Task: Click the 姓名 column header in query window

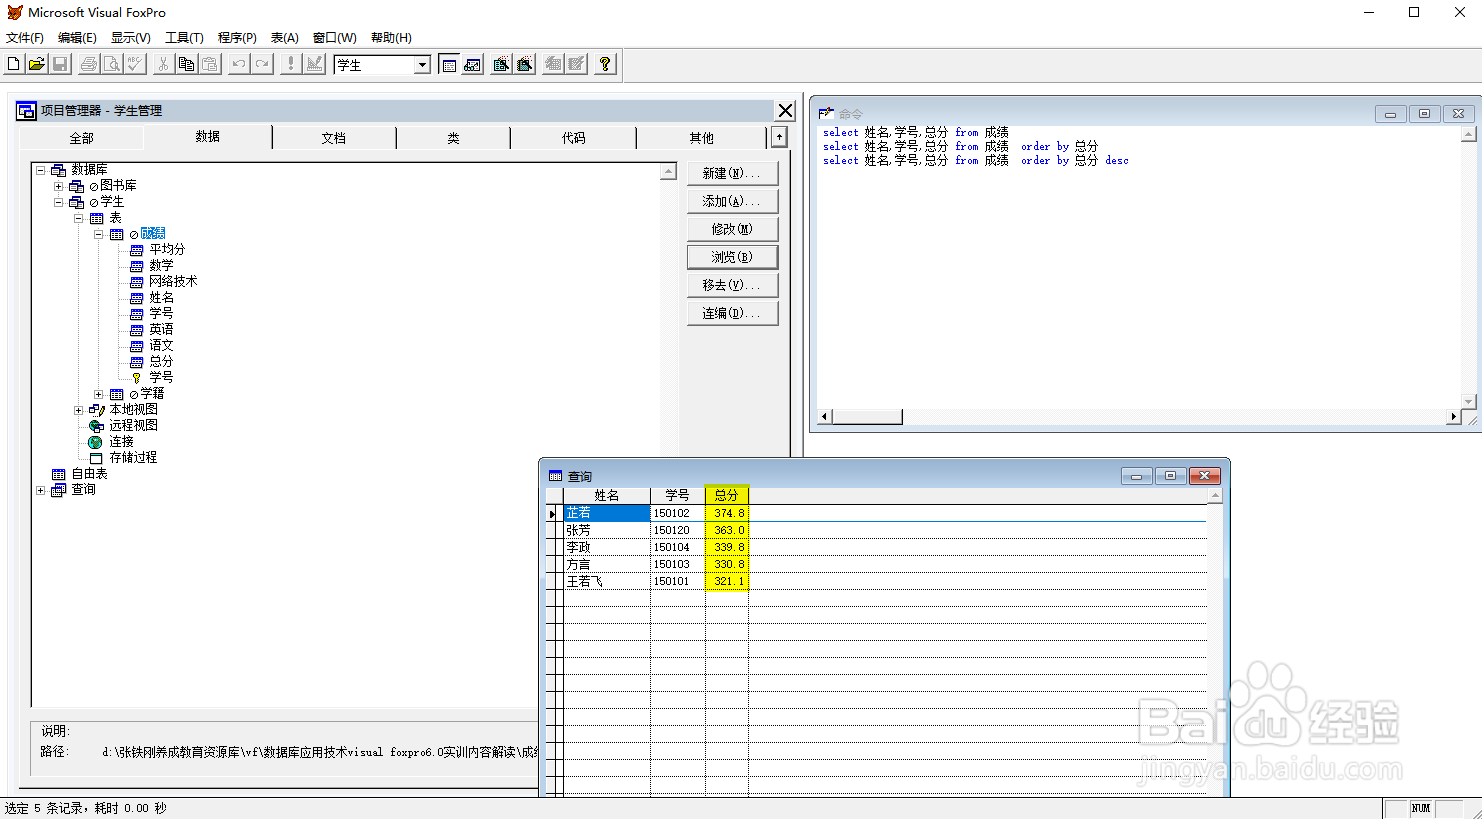Action: [607, 495]
